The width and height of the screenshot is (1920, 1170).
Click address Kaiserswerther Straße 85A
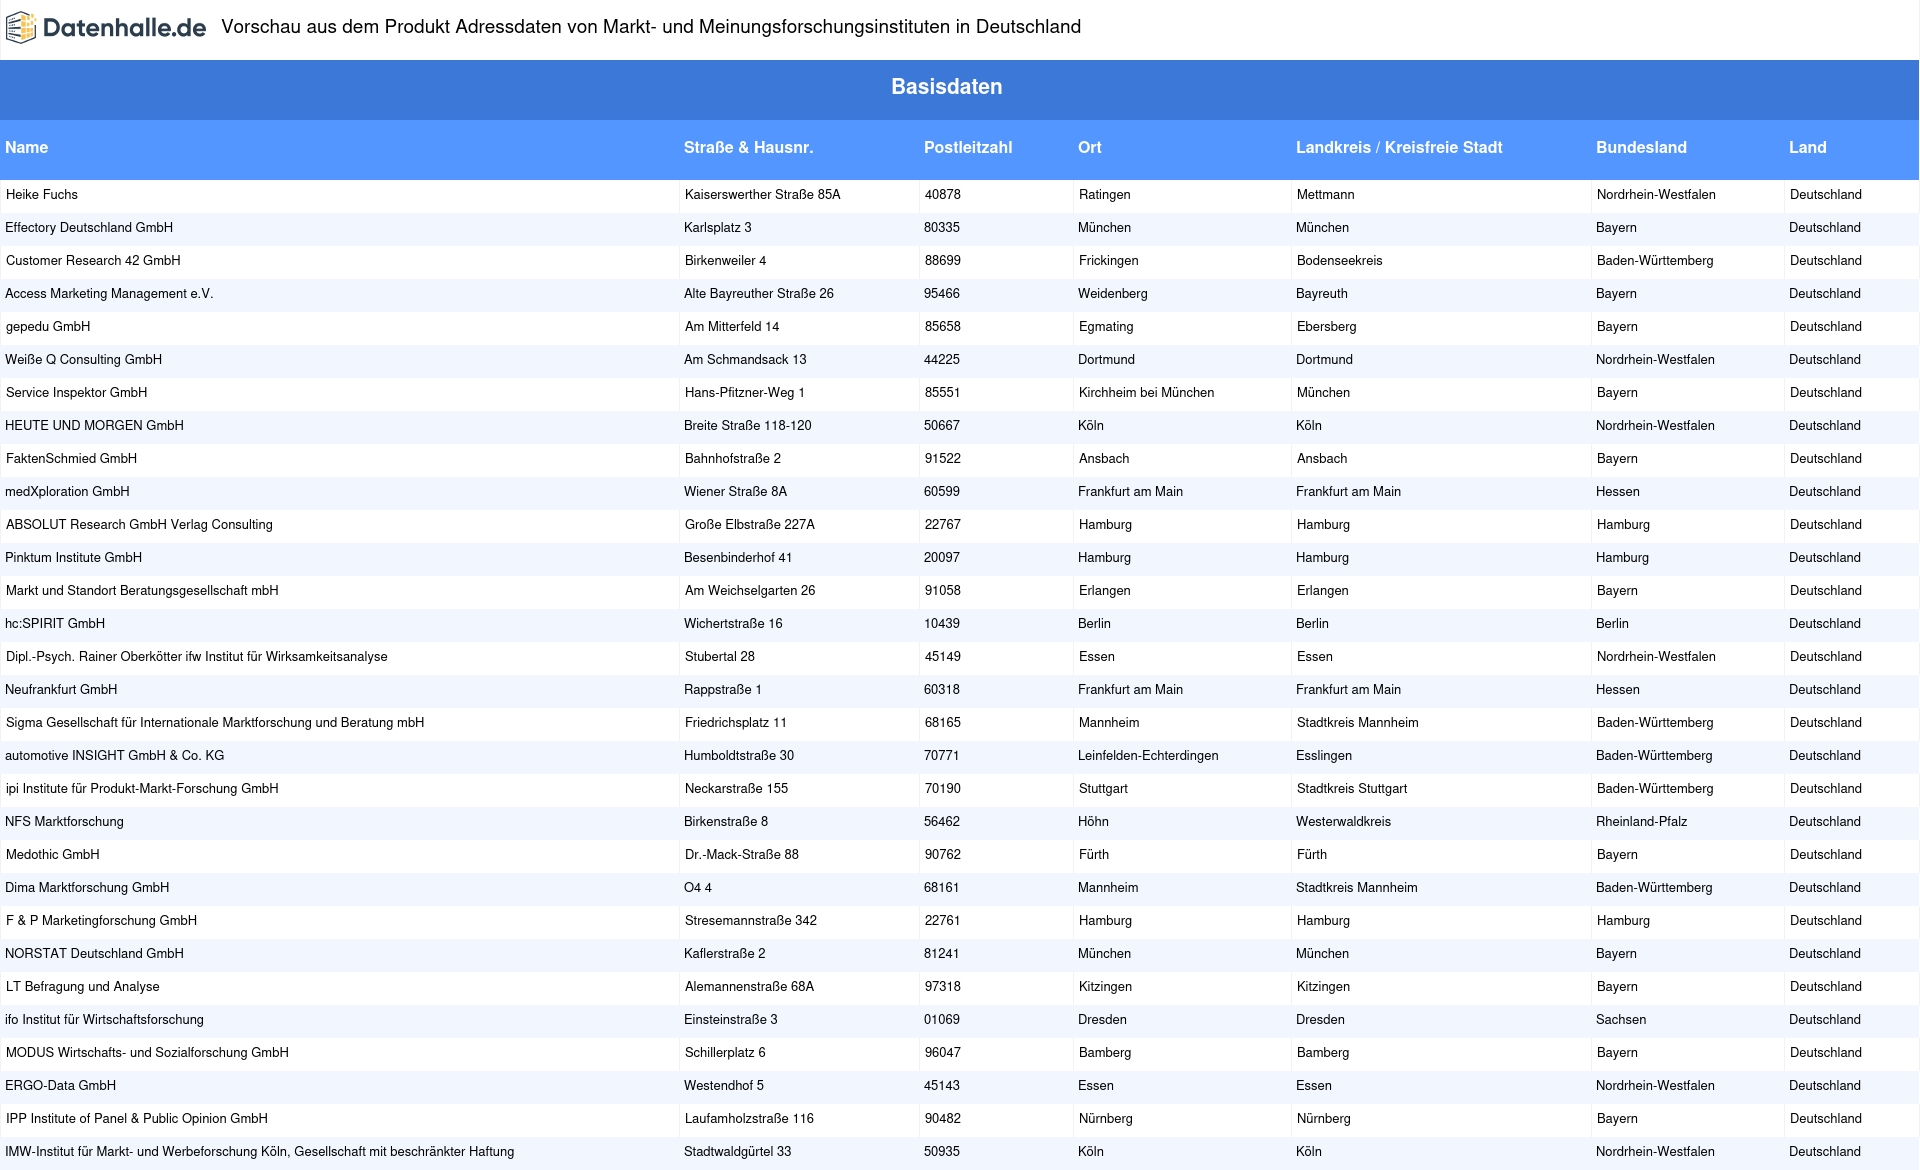pyautogui.click(x=762, y=194)
